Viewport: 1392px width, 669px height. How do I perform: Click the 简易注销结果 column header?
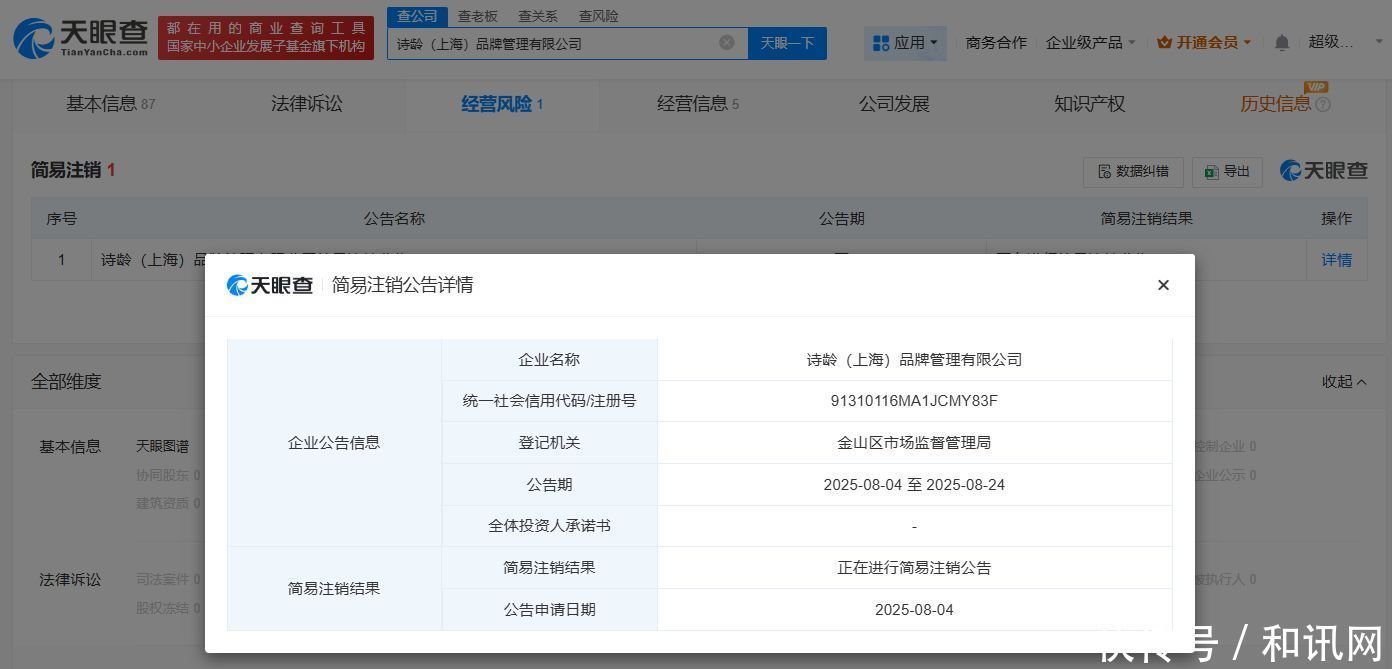[1146, 218]
